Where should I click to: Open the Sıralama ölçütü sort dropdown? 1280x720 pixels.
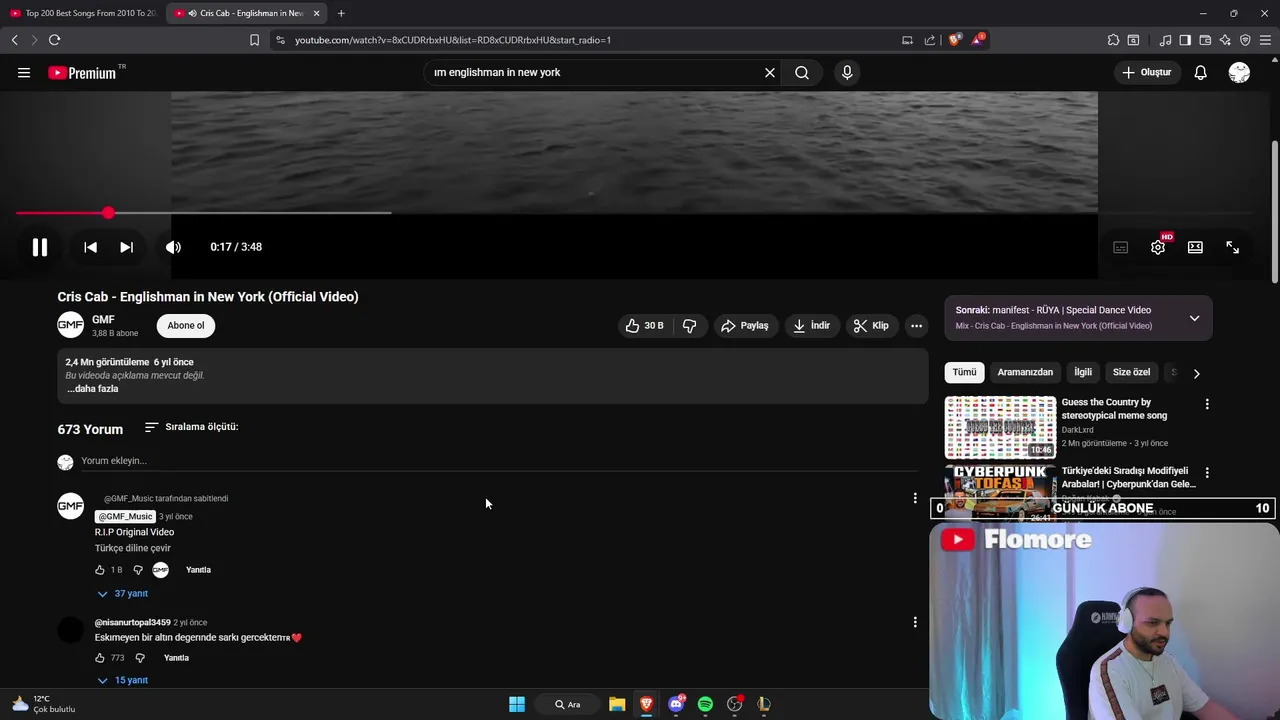tap(191, 427)
